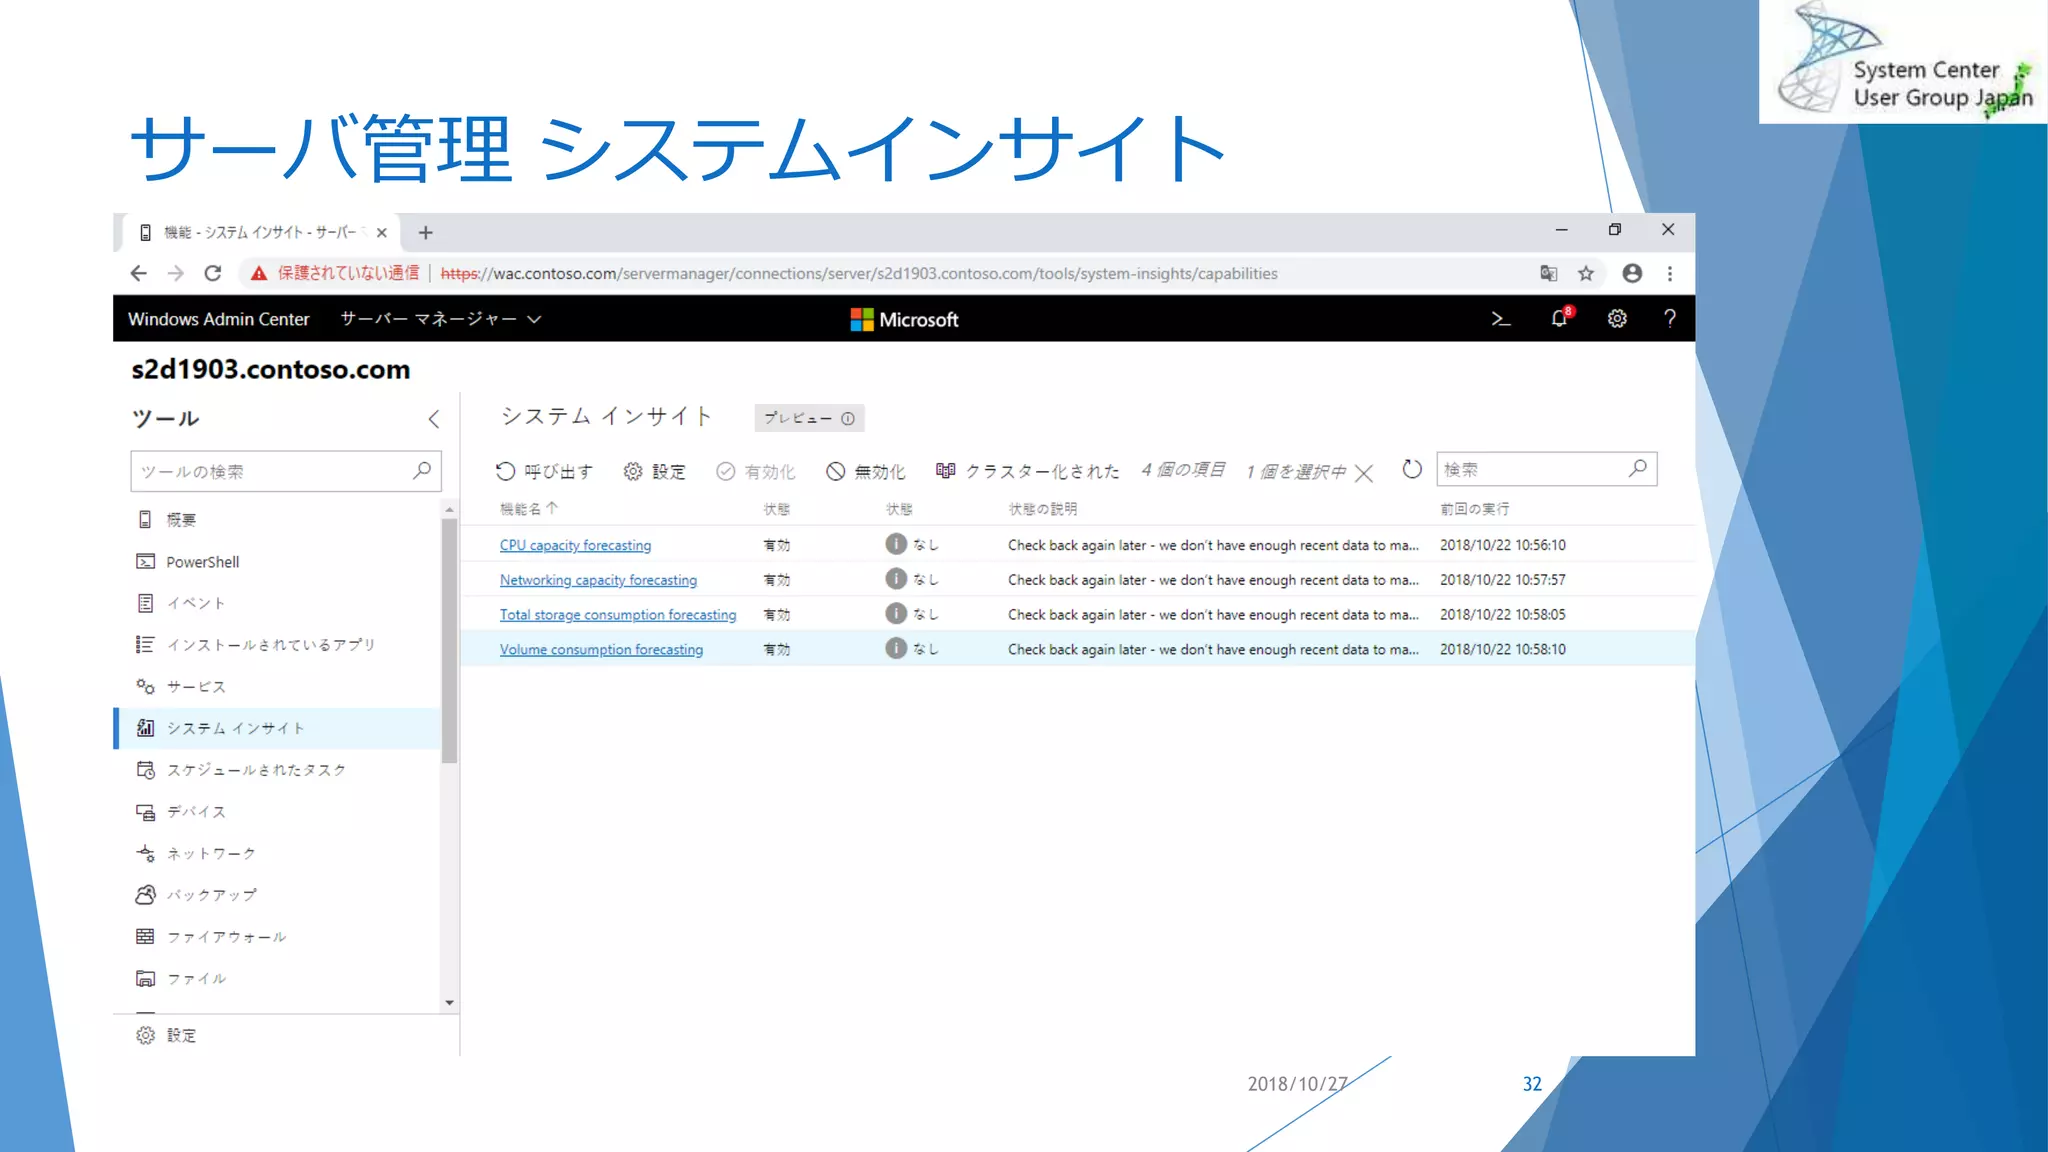
Task: Open 概要 in the tools list
Action: (x=276, y=520)
